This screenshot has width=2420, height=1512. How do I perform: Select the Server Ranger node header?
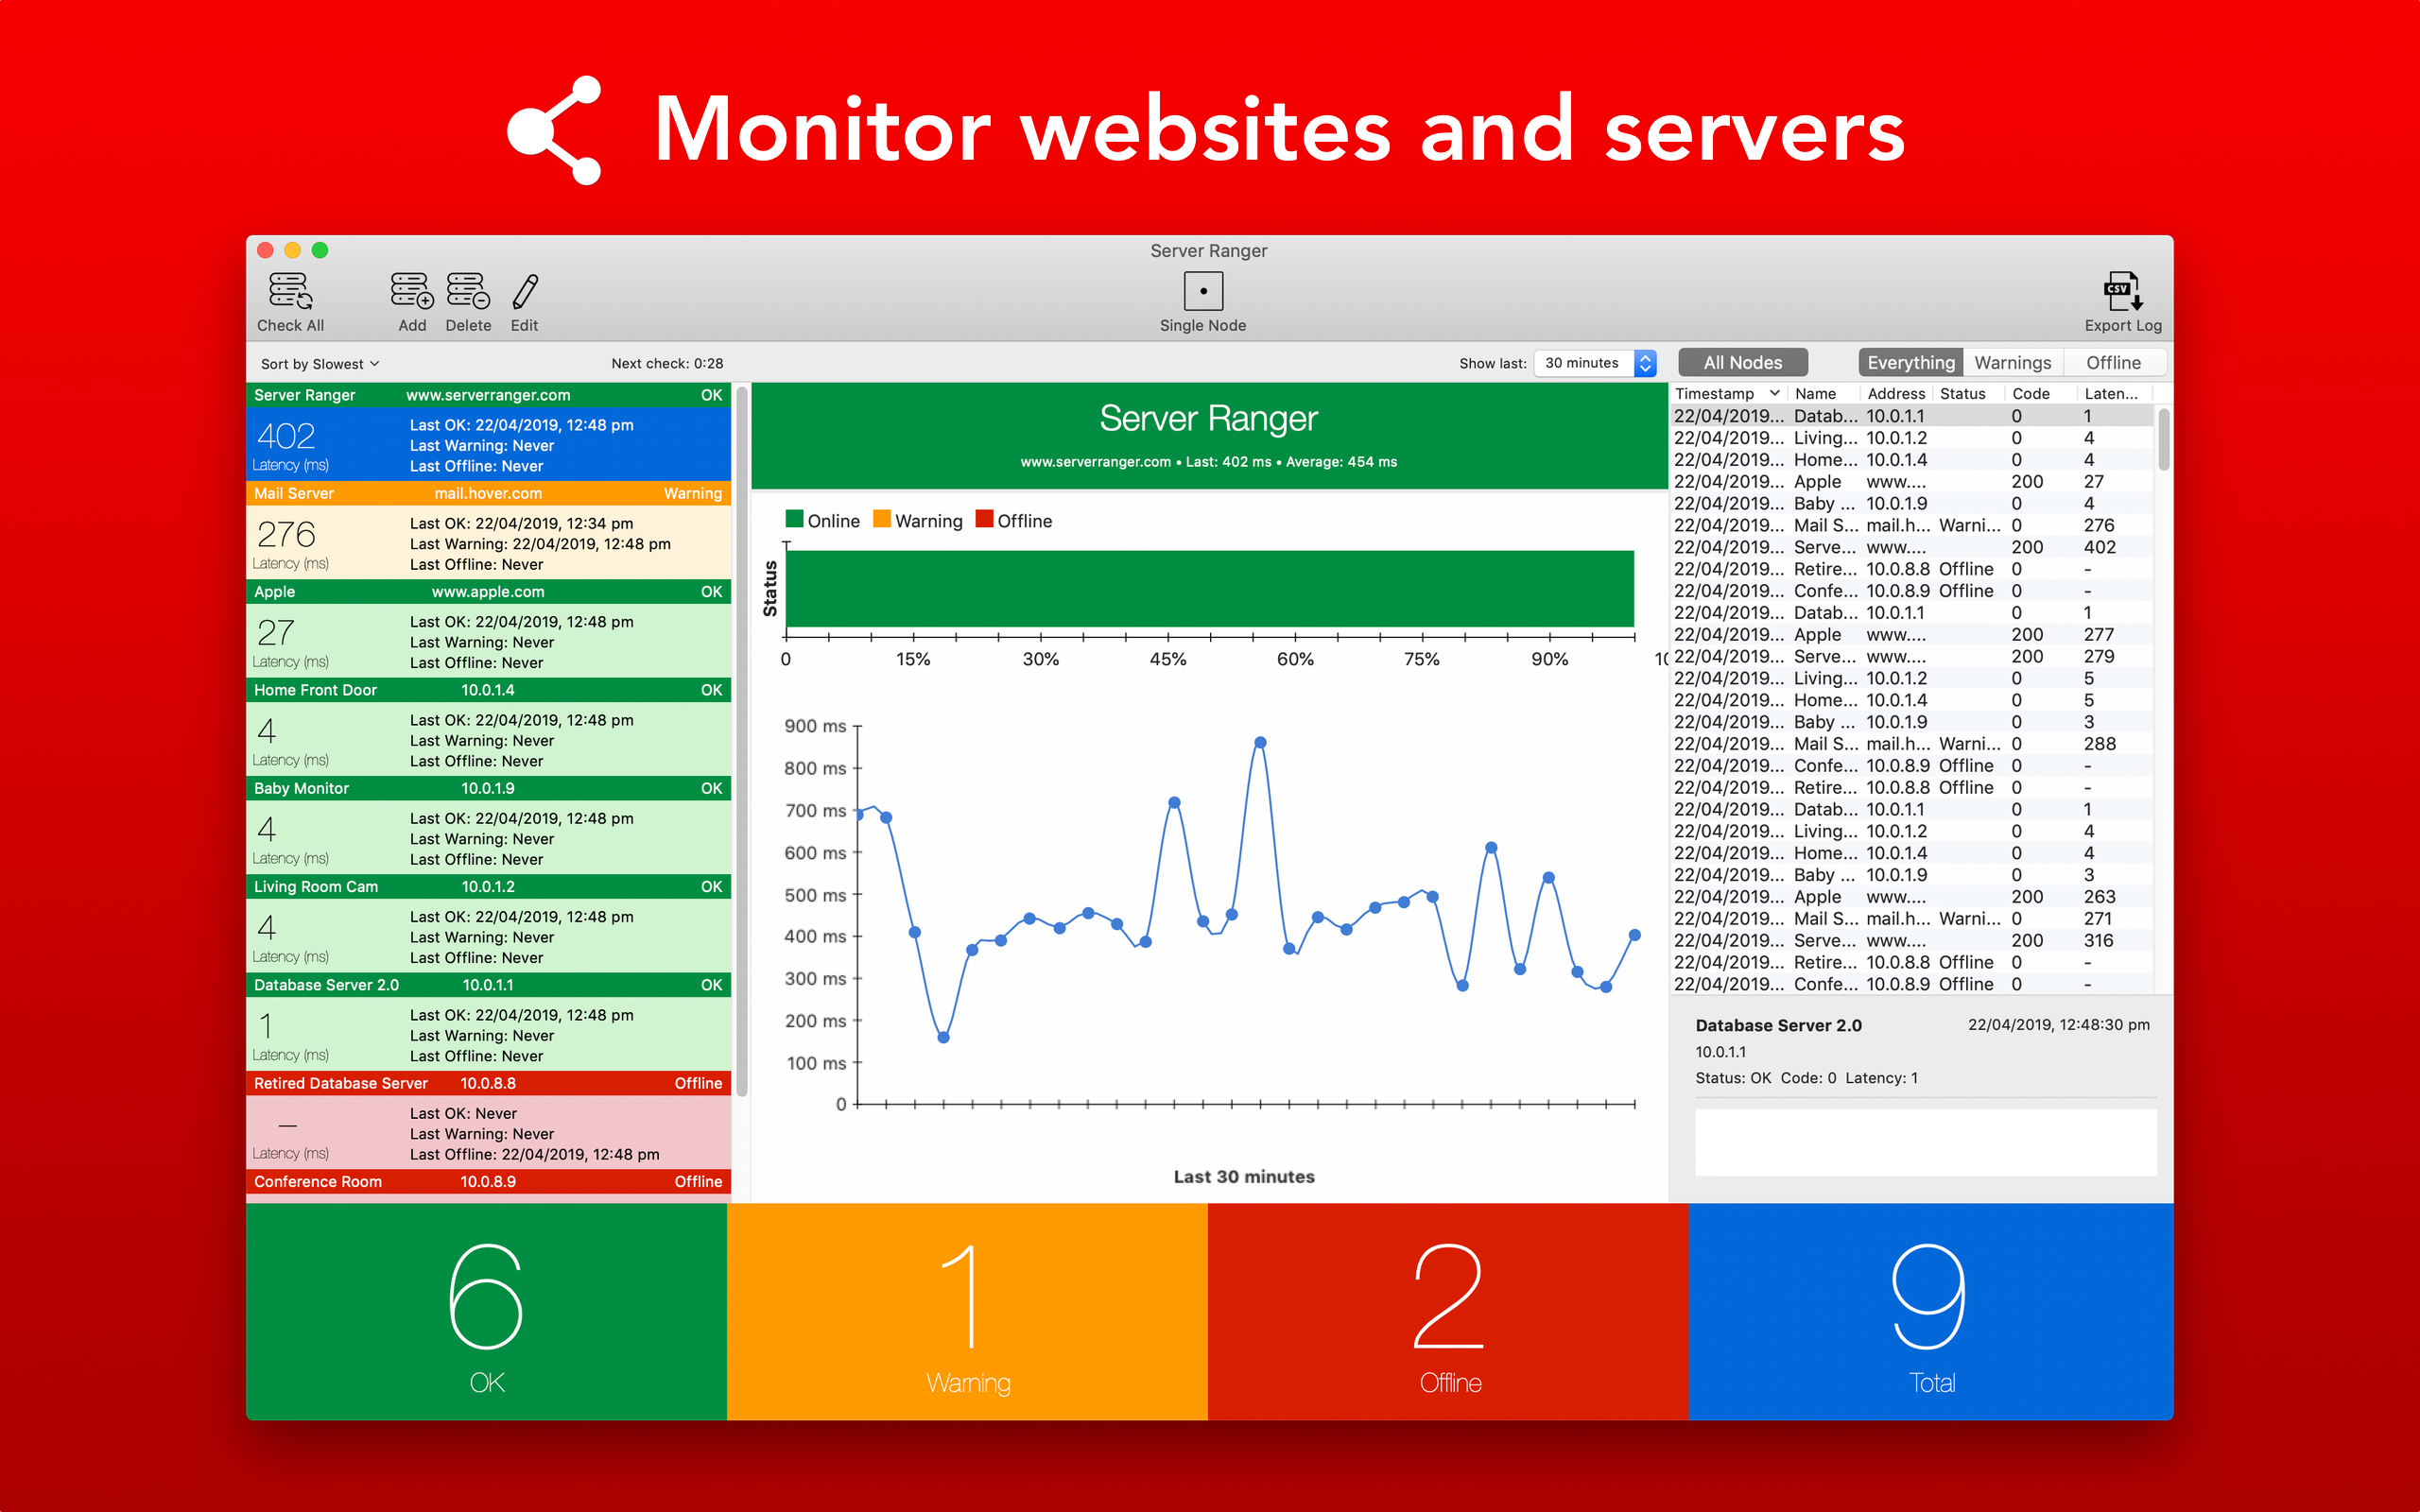pos(488,395)
